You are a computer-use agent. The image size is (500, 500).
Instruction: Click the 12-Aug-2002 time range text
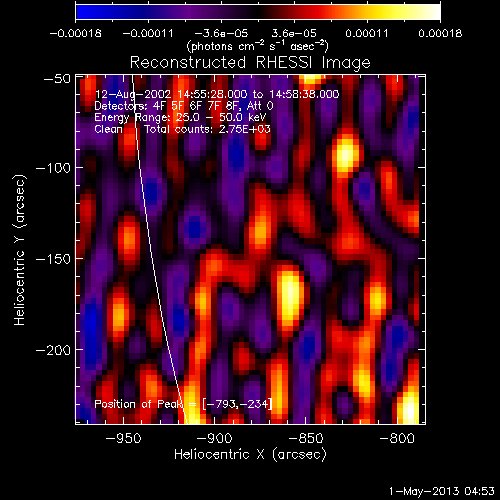click(217, 94)
